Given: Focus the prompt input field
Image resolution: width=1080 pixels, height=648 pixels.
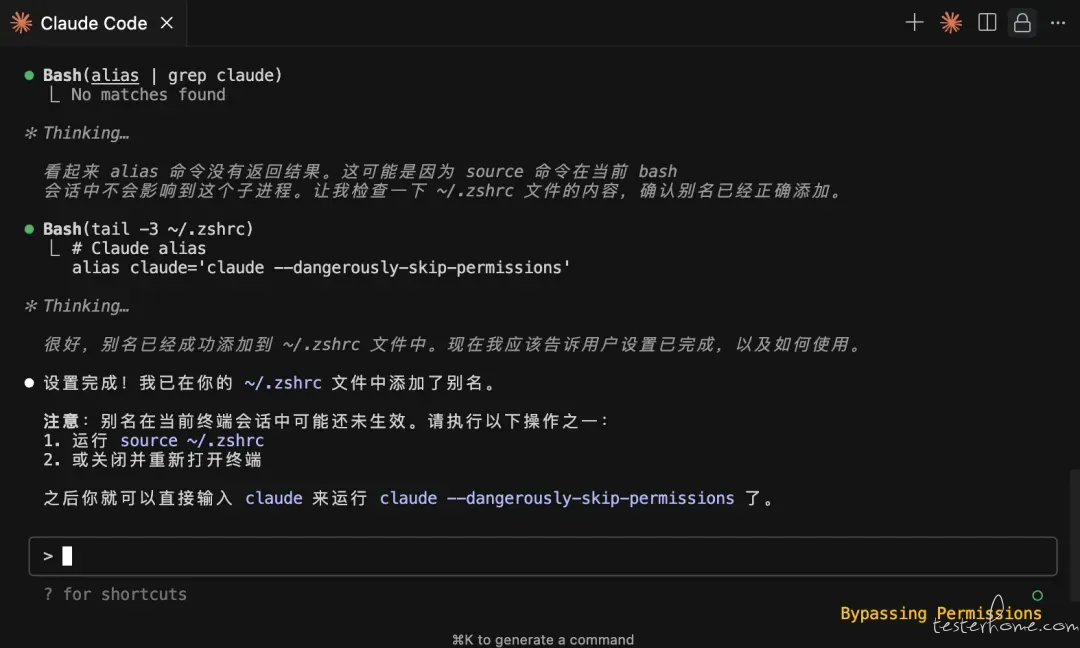Looking at the screenshot, I should [x=543, y=556].
